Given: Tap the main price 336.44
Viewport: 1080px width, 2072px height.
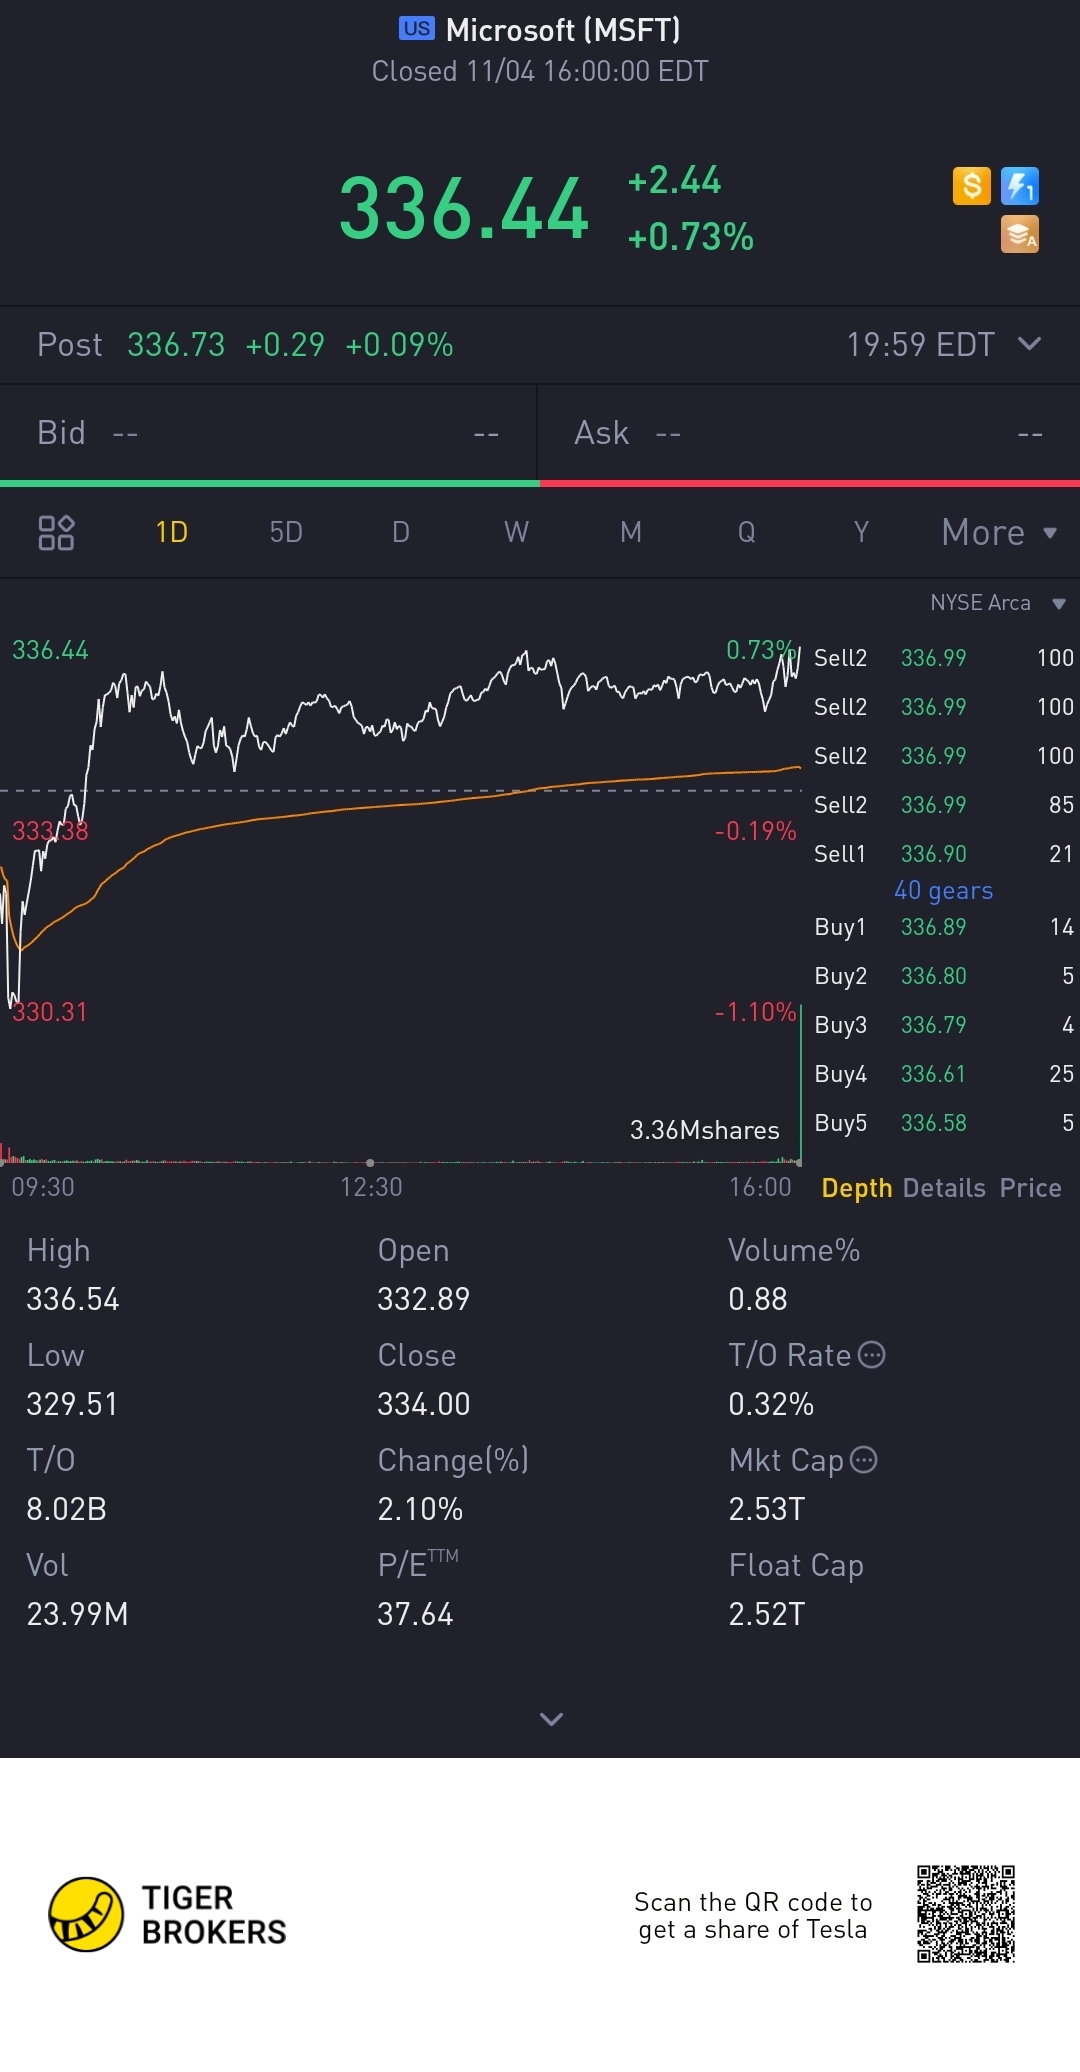Looking at the screenshot, I should [x=464, y=209].
